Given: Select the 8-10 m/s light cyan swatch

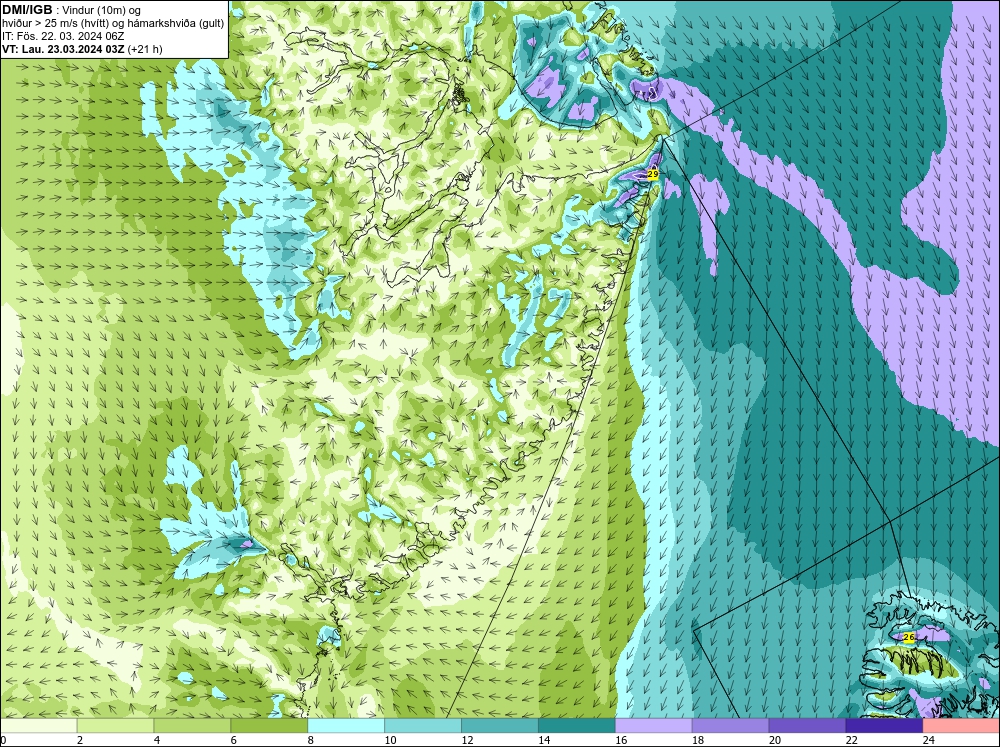Looking at the screenshot, I should 346,726.
